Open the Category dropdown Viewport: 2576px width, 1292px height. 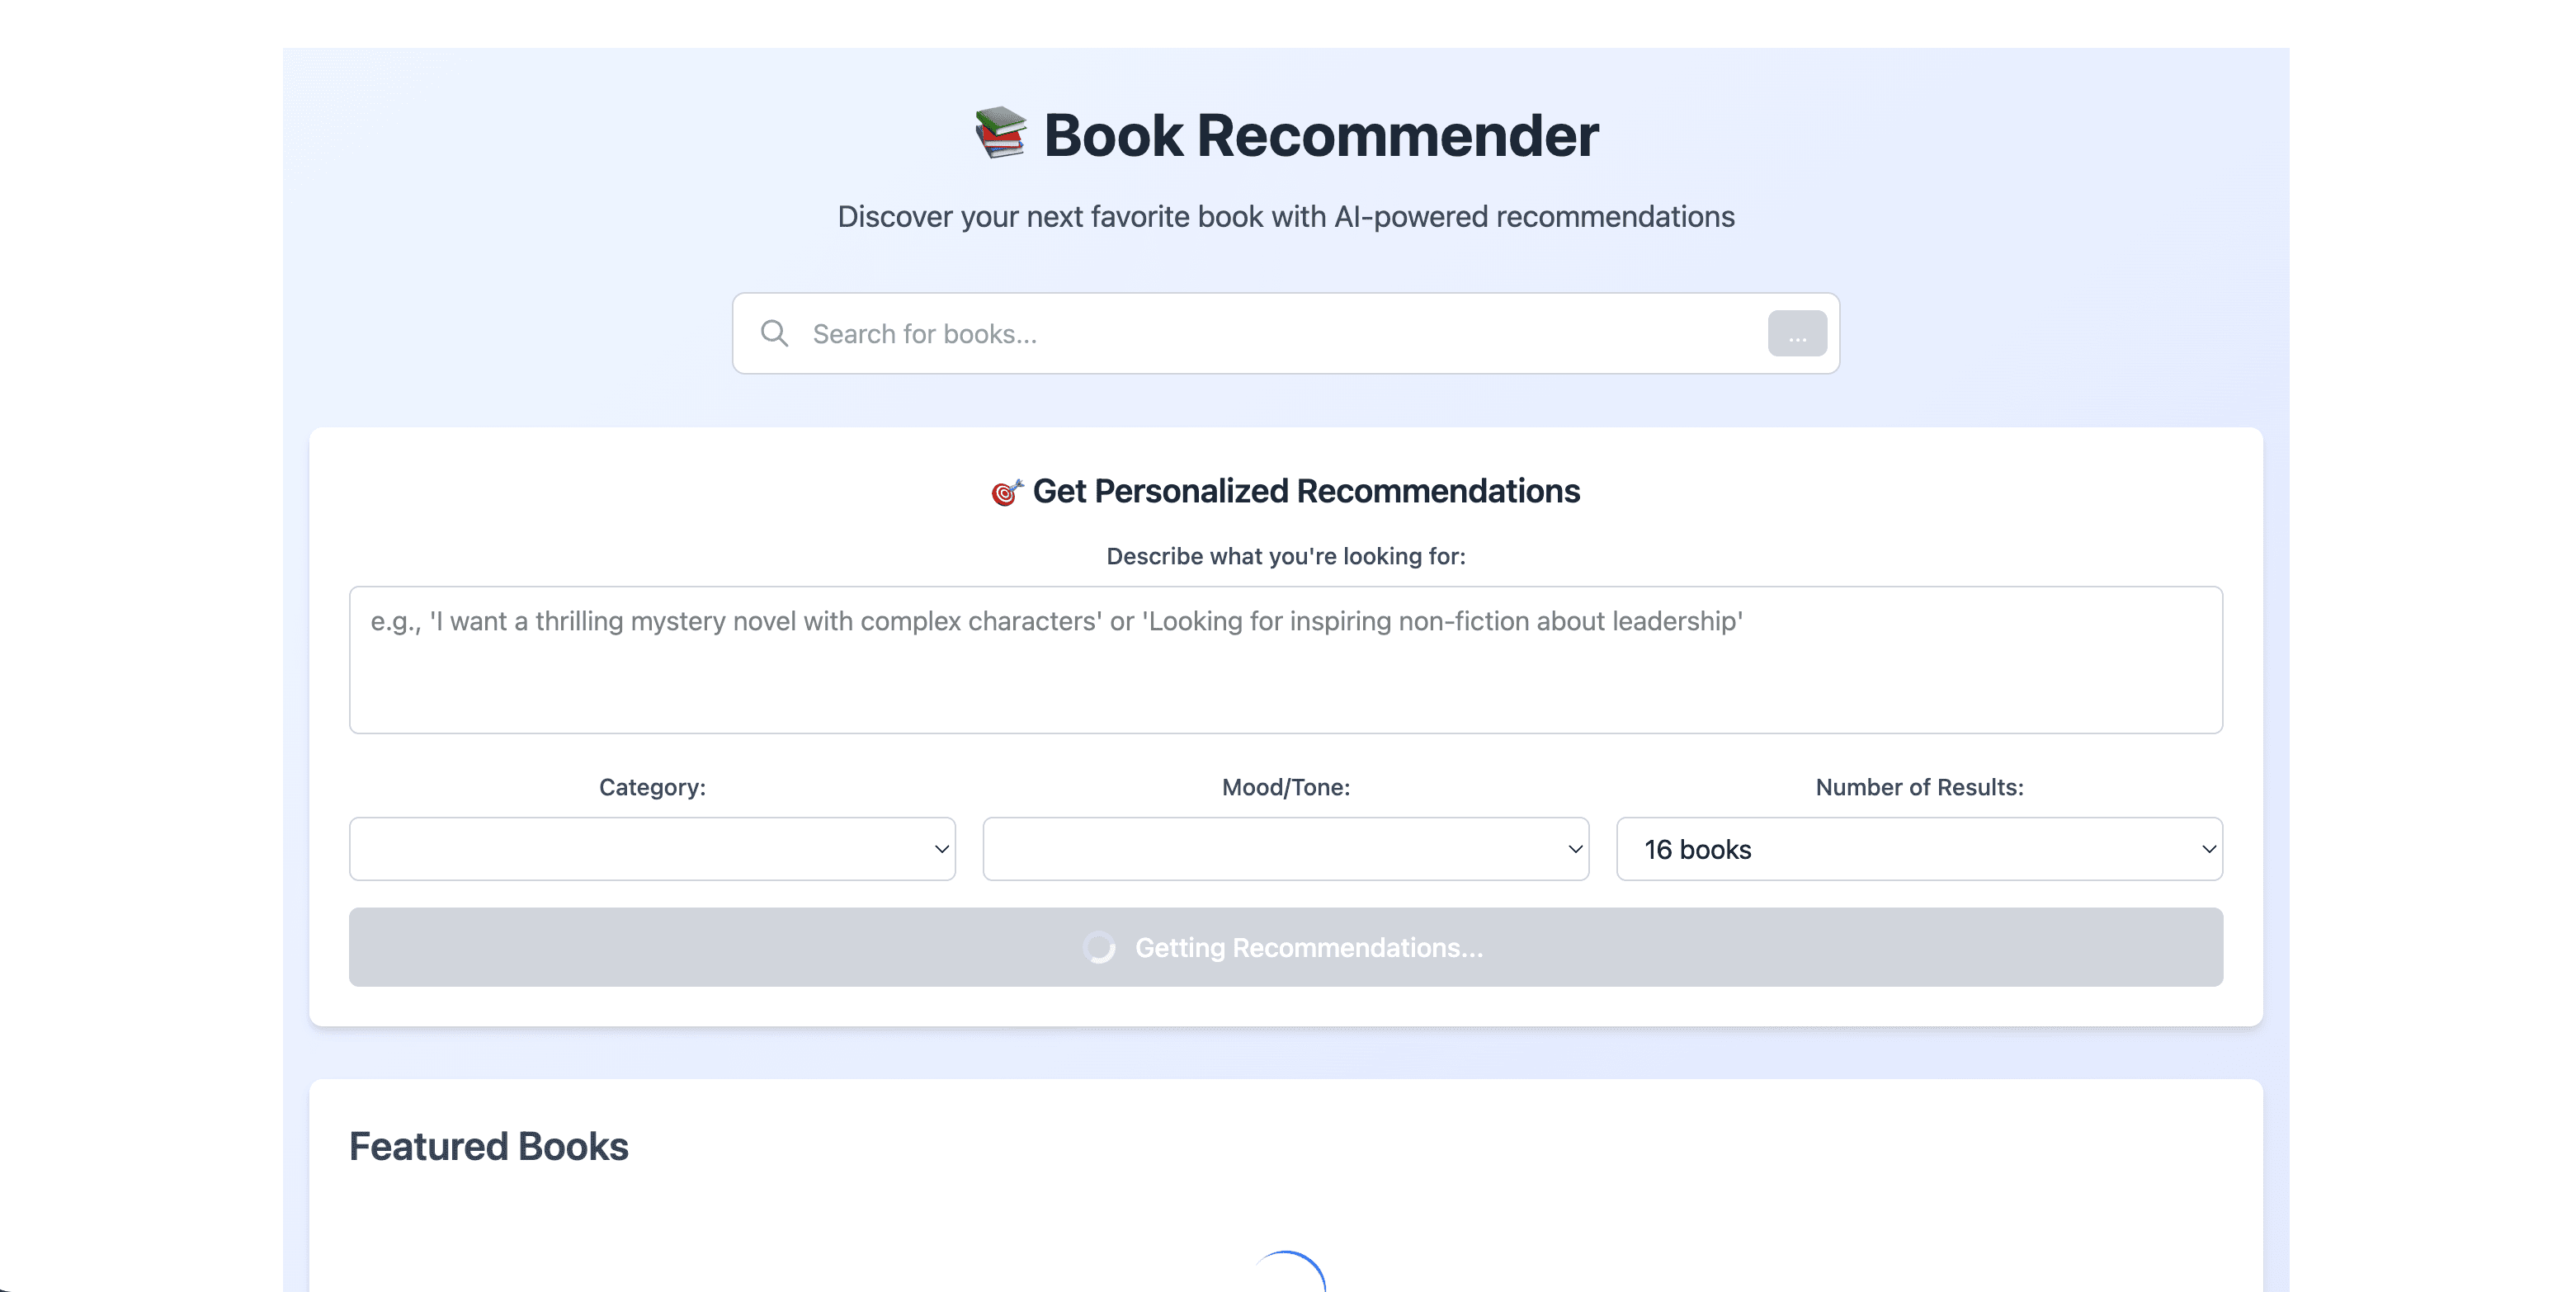(652, 849)
